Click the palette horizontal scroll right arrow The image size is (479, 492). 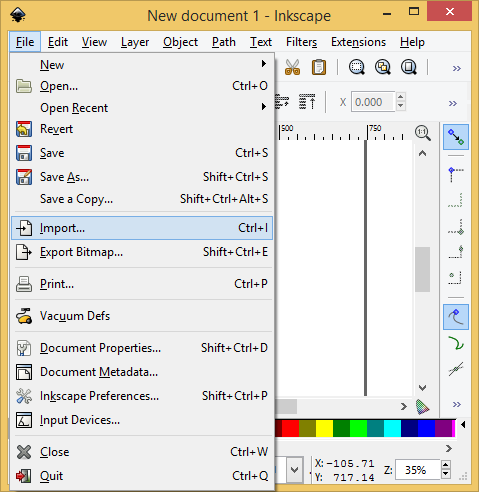[449, 449]
